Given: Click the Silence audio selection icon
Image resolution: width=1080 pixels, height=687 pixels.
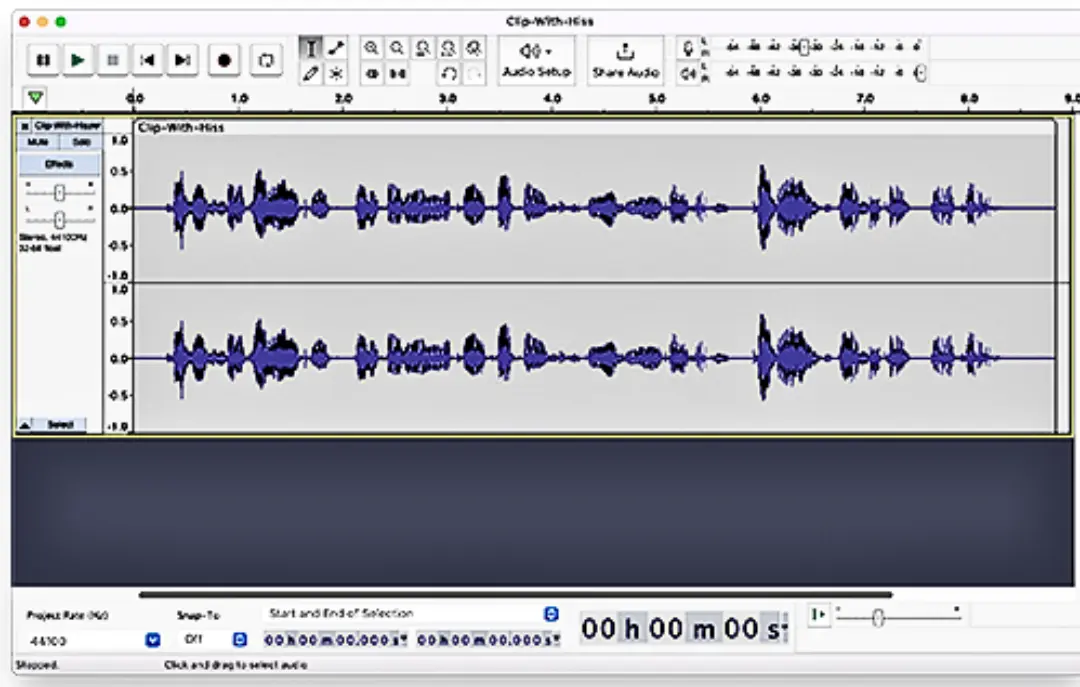Looking at the screenshot, I should (397, 73).
